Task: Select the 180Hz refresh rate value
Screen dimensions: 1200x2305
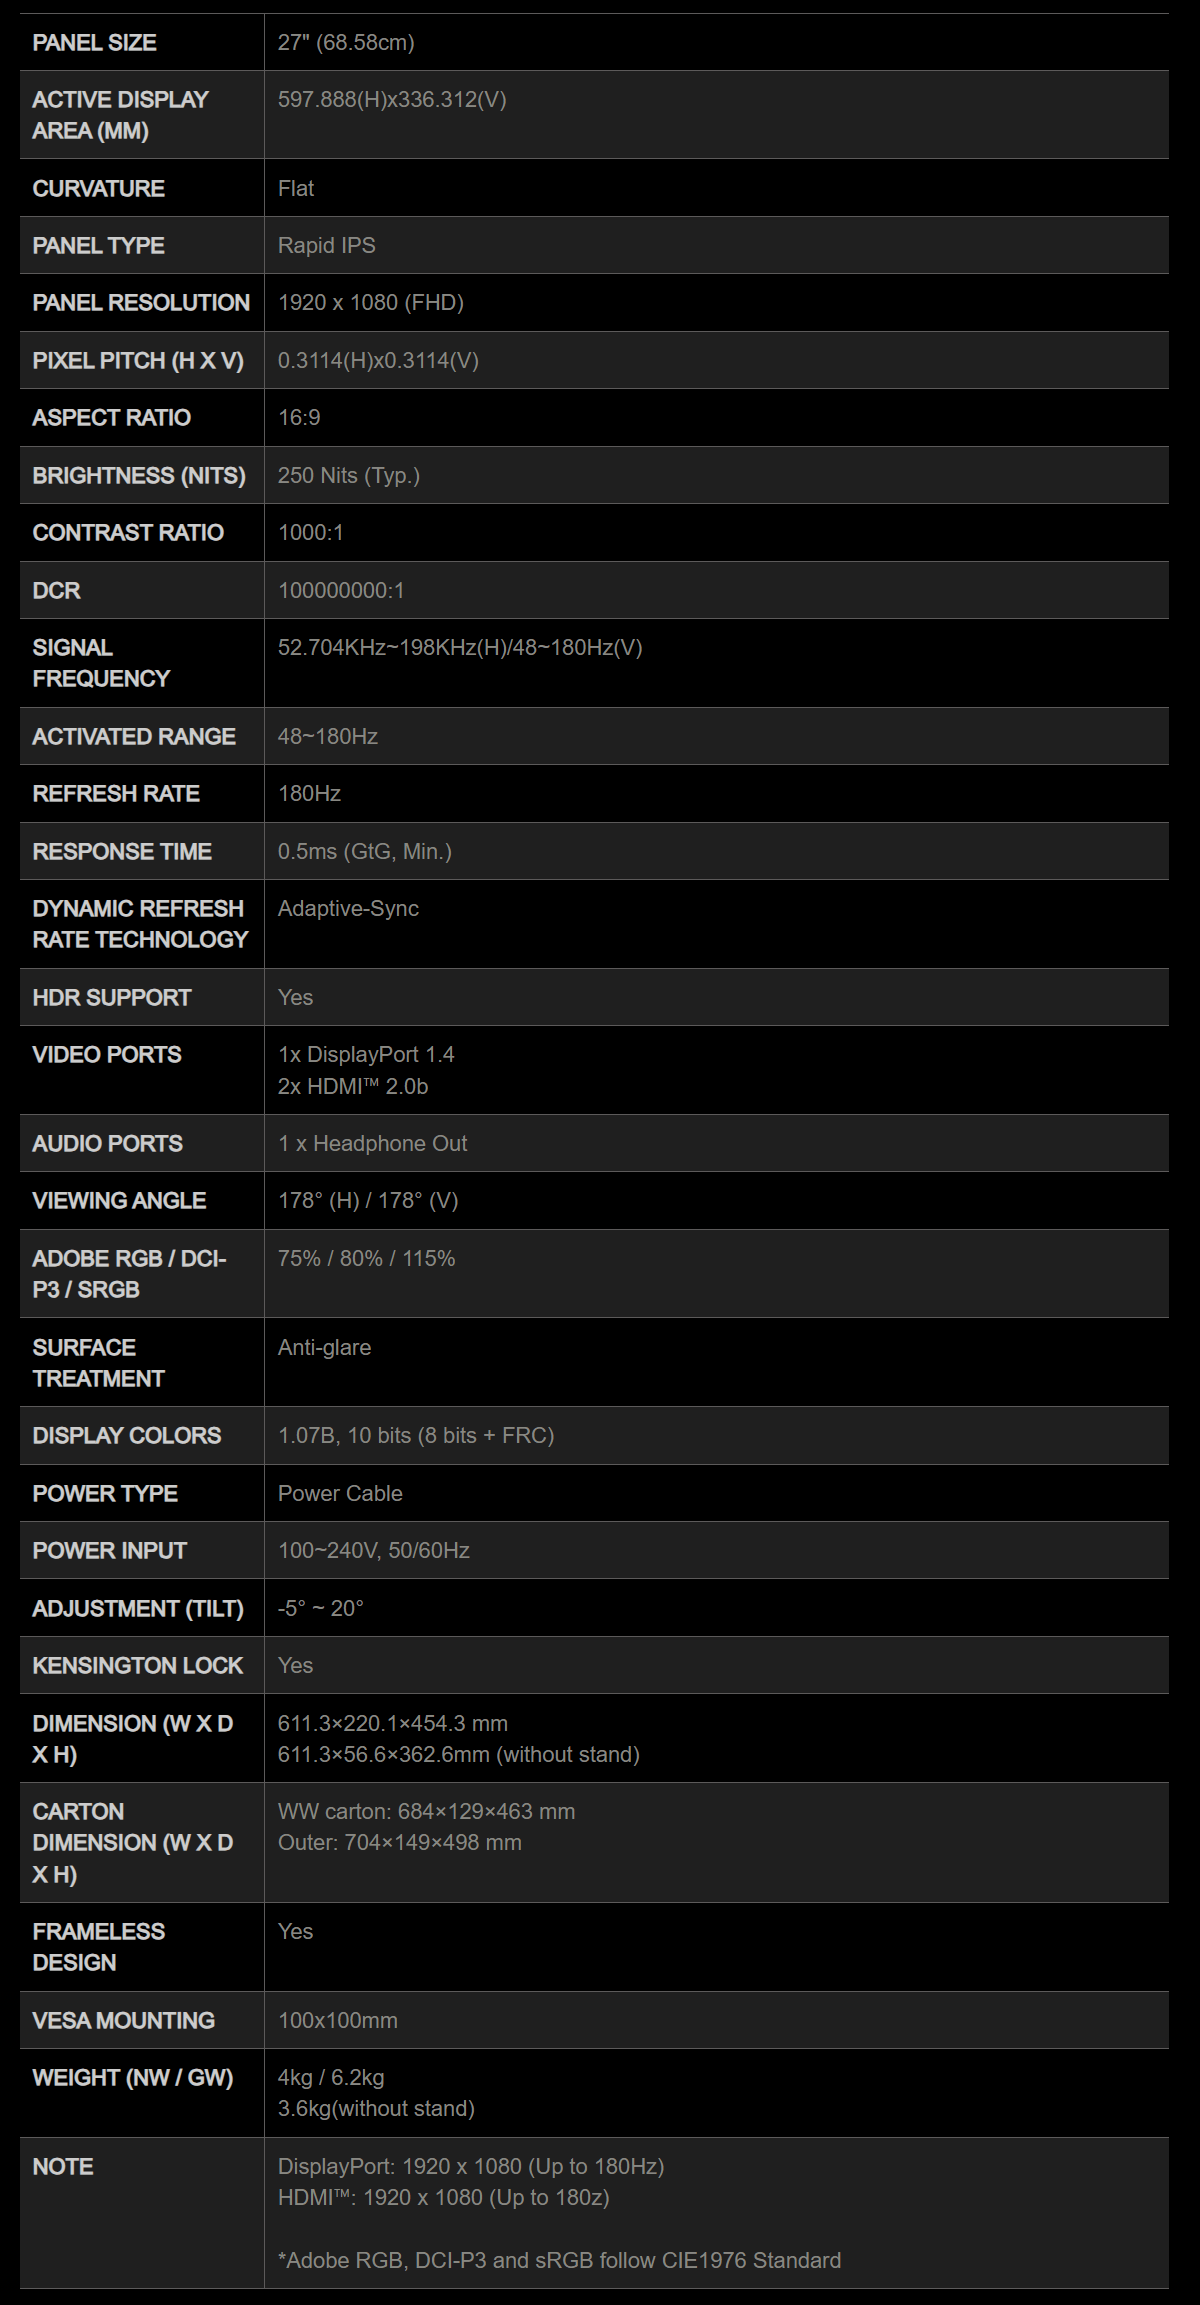Action: pos(309,794)
